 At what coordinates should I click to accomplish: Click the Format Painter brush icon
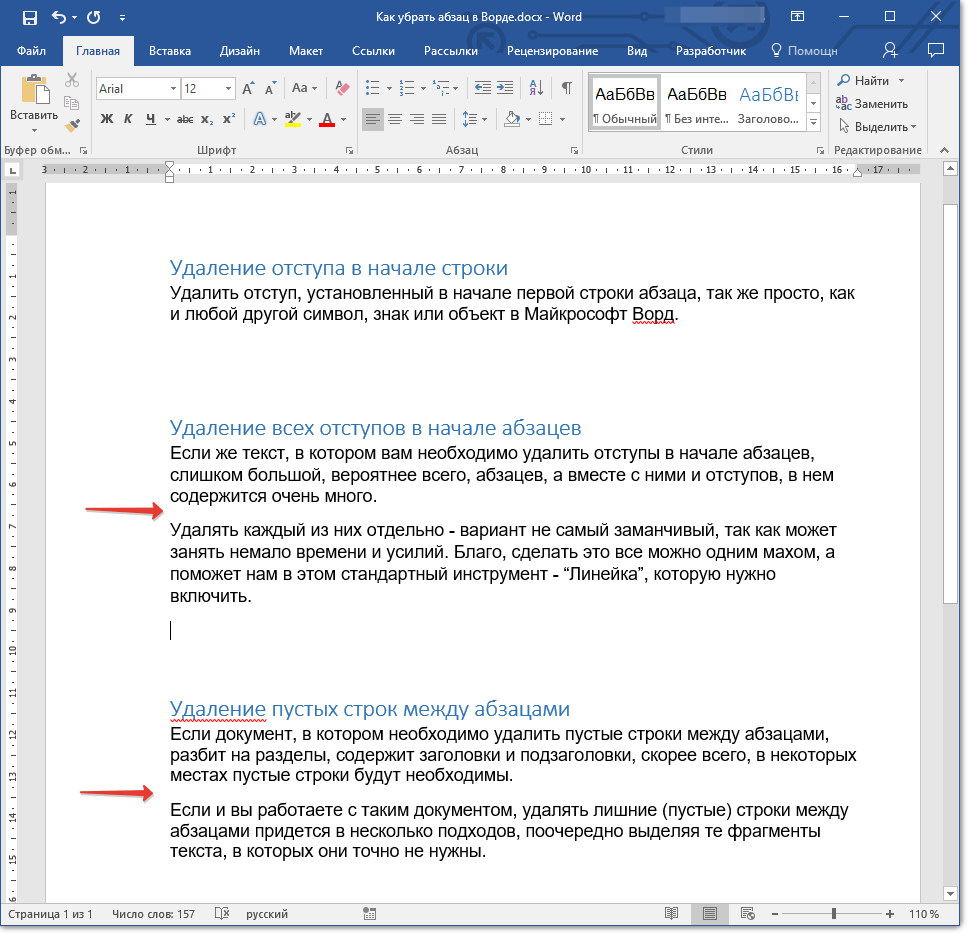(72, 125)
